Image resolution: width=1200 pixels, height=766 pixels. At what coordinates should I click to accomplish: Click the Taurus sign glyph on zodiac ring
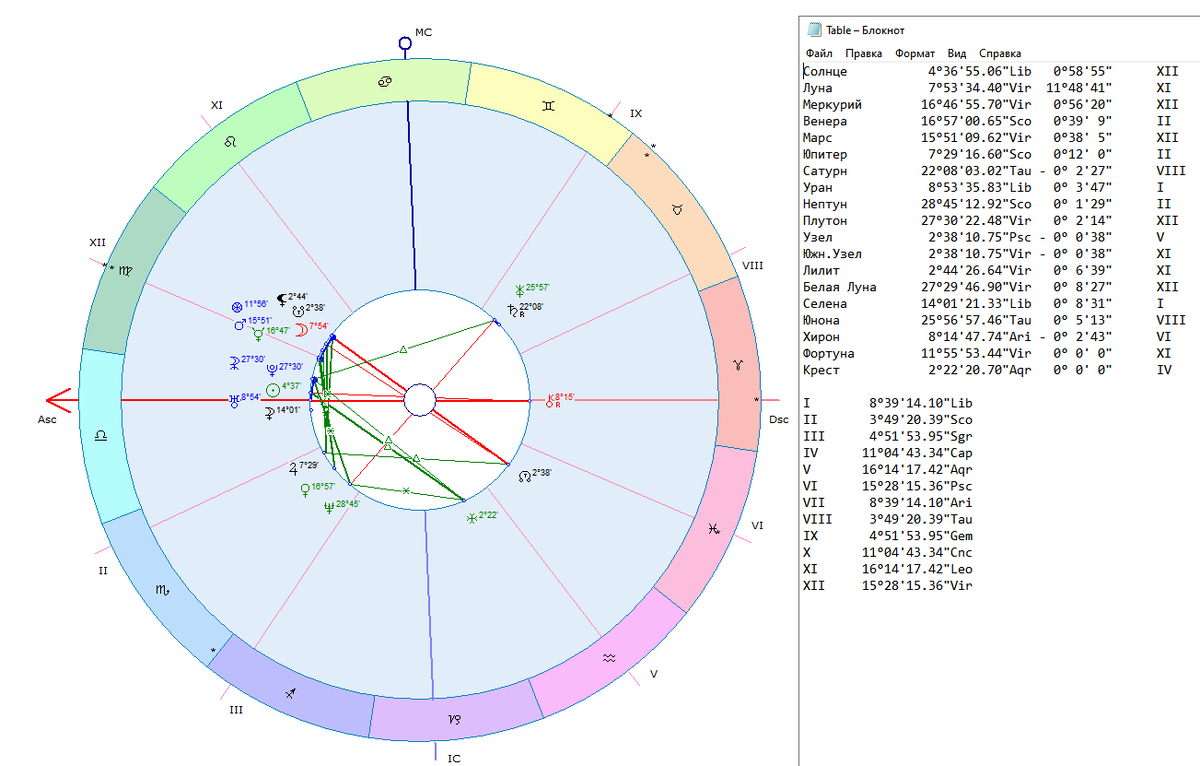679,208
